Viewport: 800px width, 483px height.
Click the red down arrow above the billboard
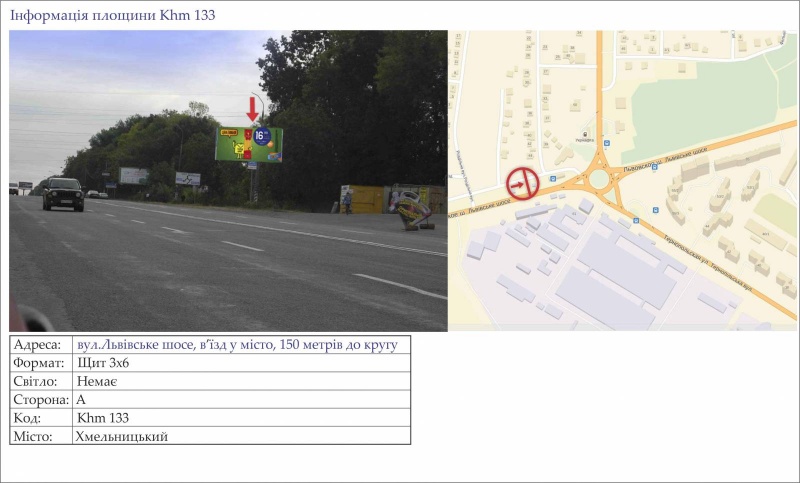(x=252, y=109)
